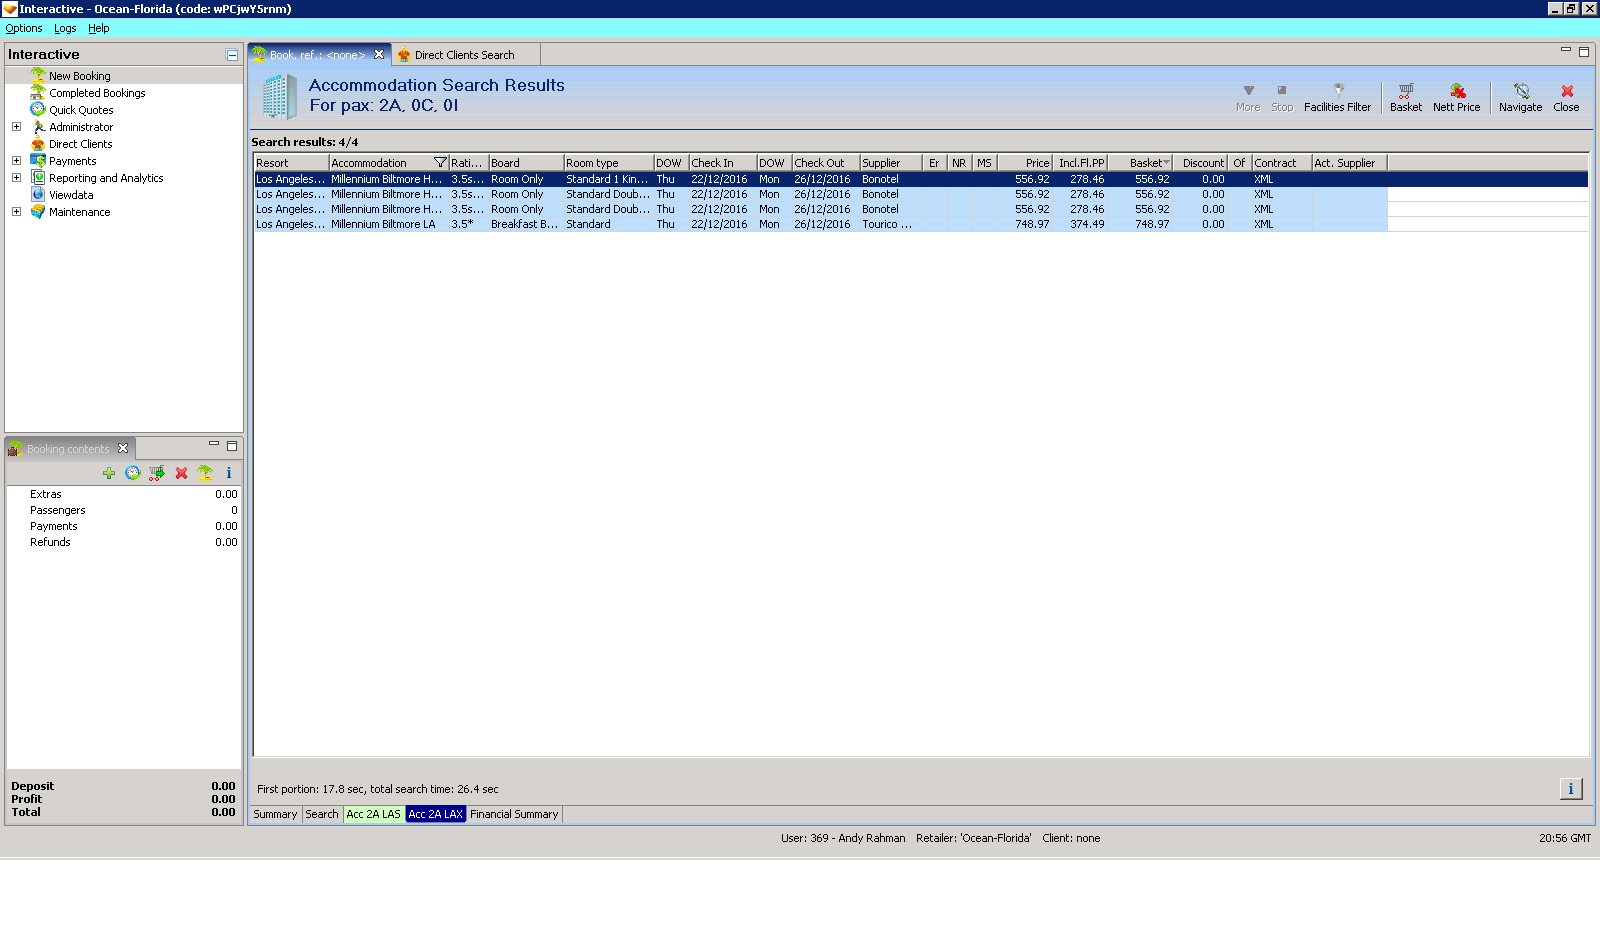
Task: Click the red X delete icon in Booking contents
Action: 181,473
